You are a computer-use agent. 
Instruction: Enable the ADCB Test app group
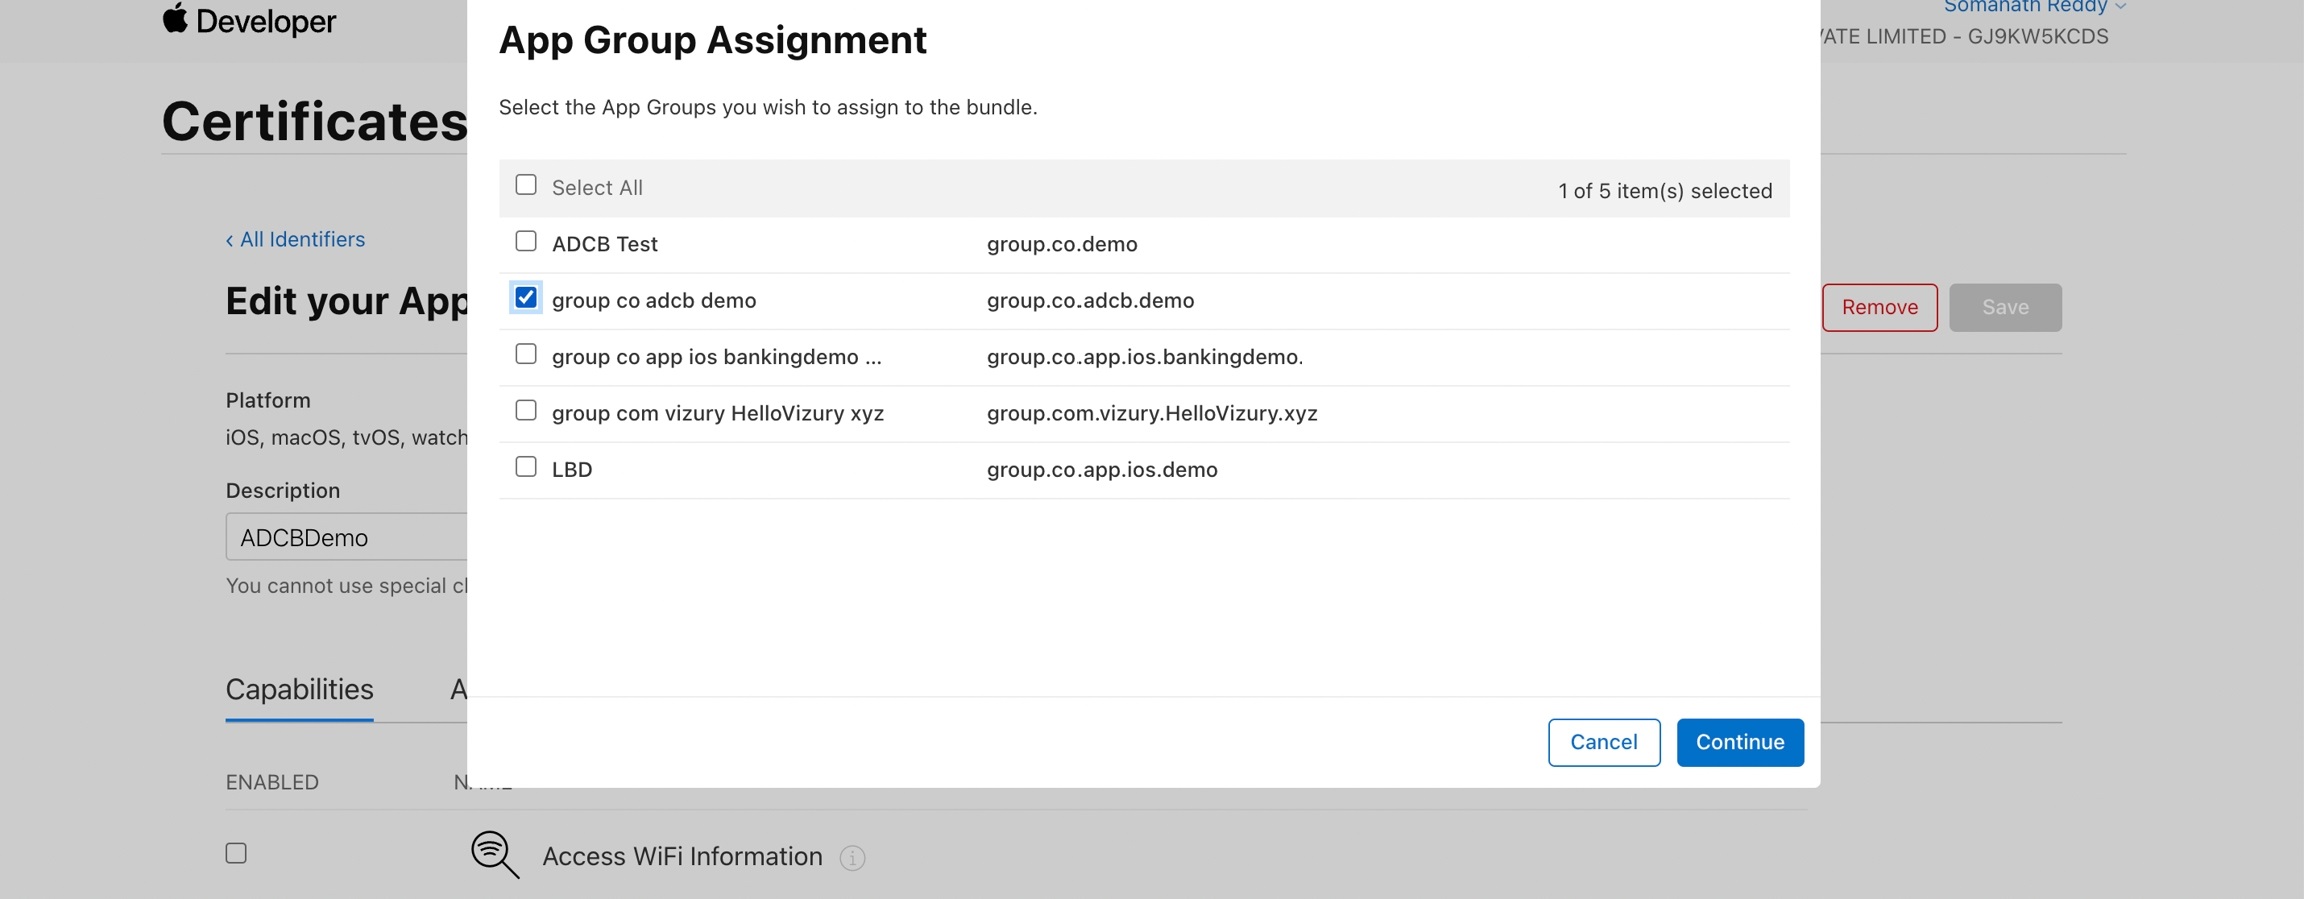point(526,242)
